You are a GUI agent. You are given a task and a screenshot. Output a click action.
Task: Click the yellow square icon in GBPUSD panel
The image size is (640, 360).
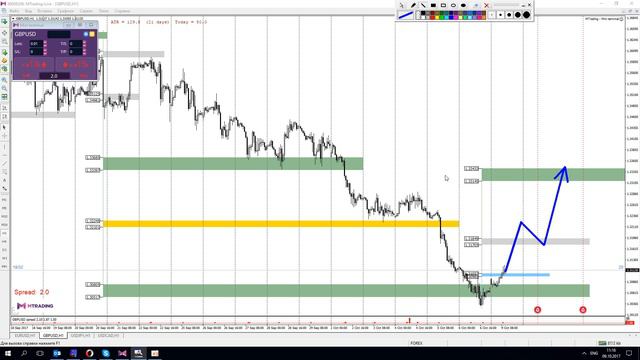click(x=92, y=34)
